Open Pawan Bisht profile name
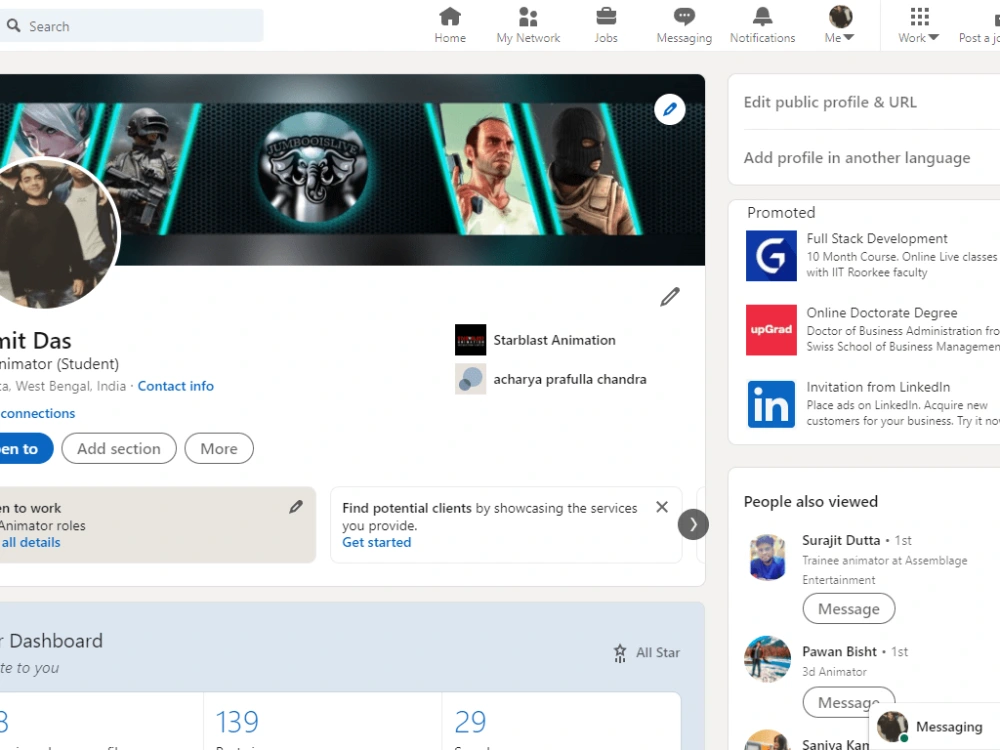Viewport: 1000px width, 750px height. pos(839,651)
